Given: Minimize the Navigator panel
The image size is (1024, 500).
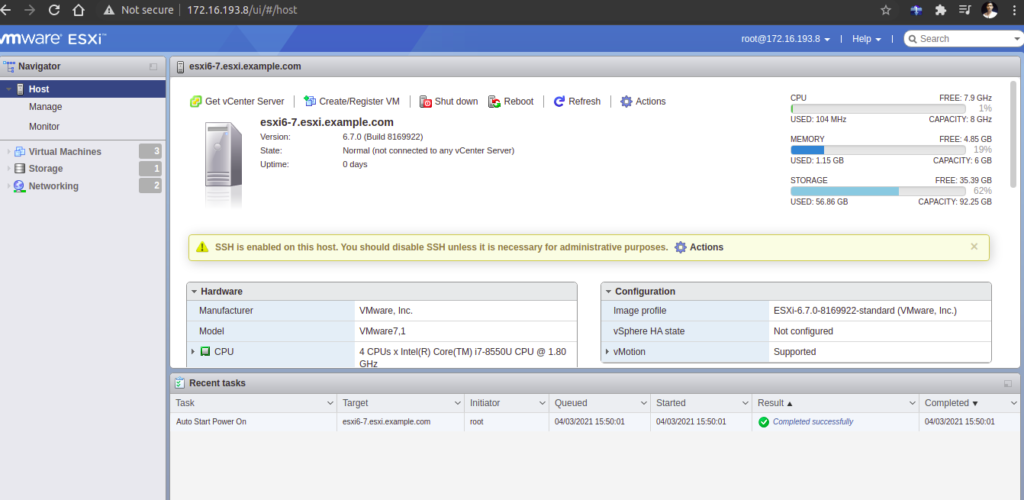Looking at the screenshot, I should pyautogui.click(x=153, y=67).
